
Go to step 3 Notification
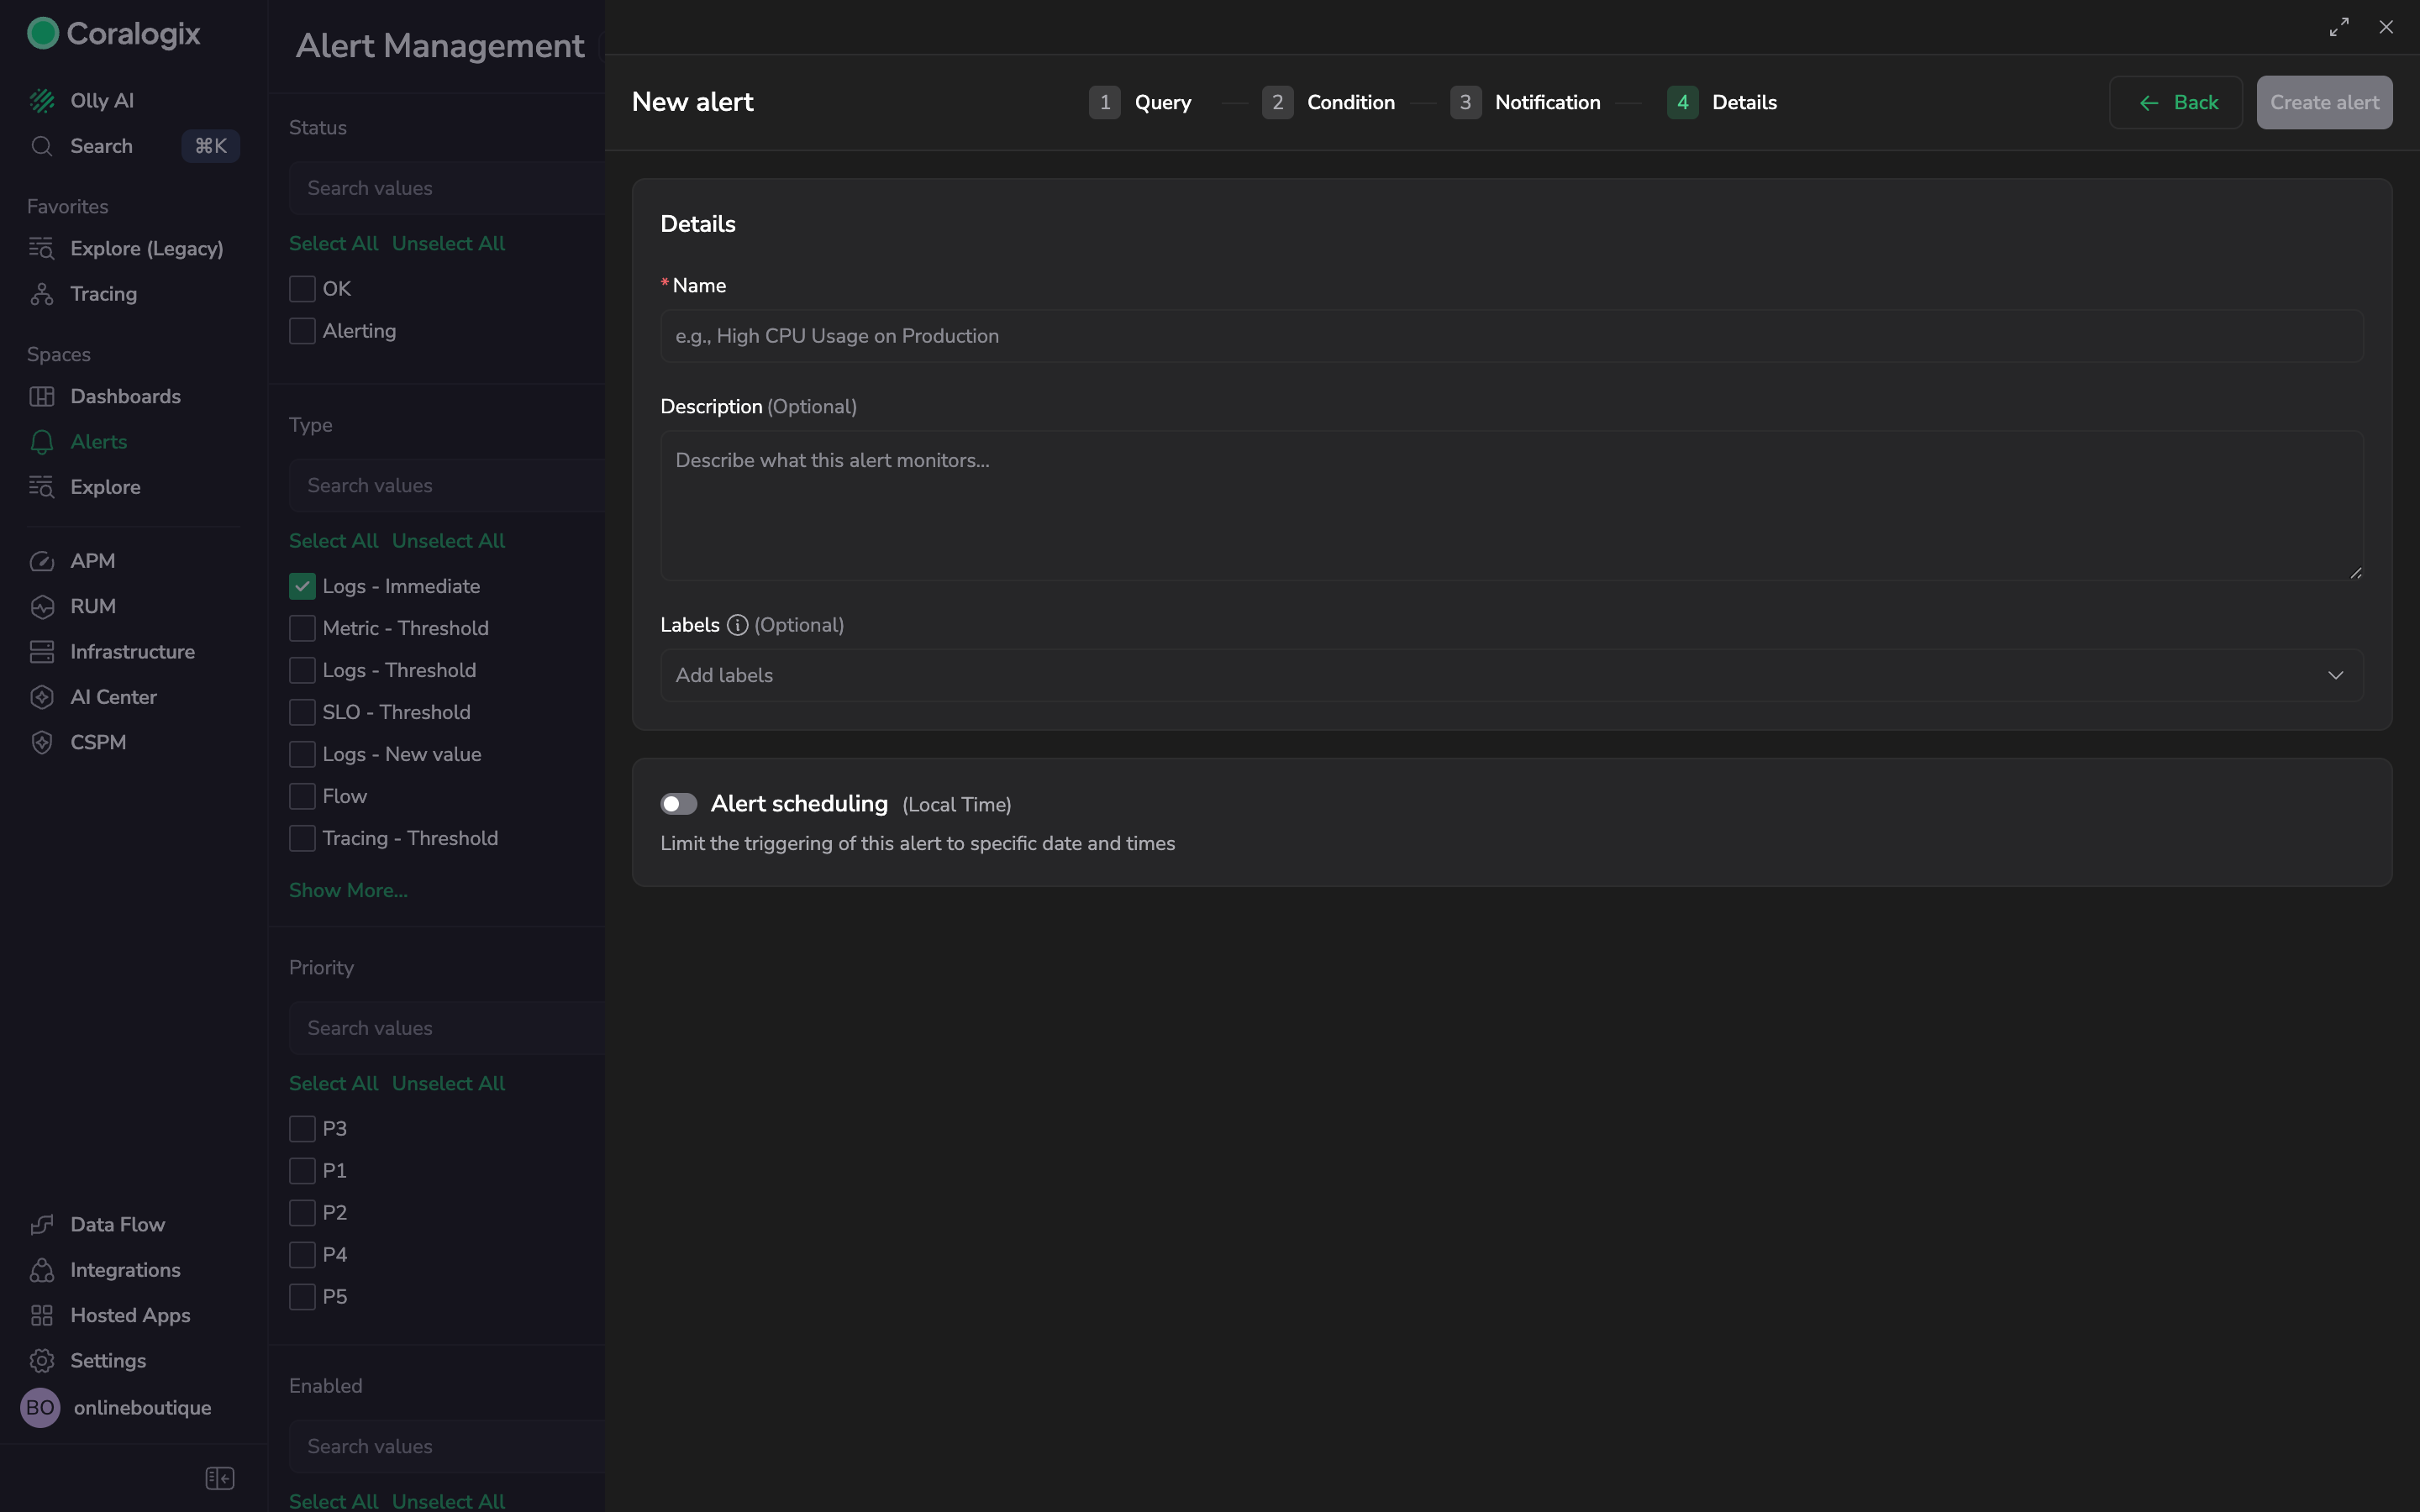[1525, 102]
